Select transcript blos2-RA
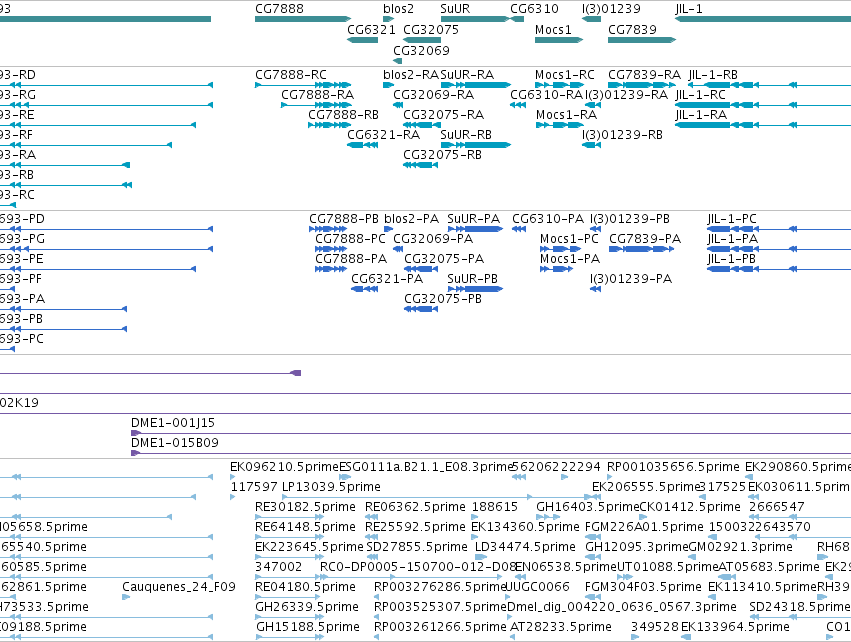This screenshot has height=642, width=851. click(411, 74)
